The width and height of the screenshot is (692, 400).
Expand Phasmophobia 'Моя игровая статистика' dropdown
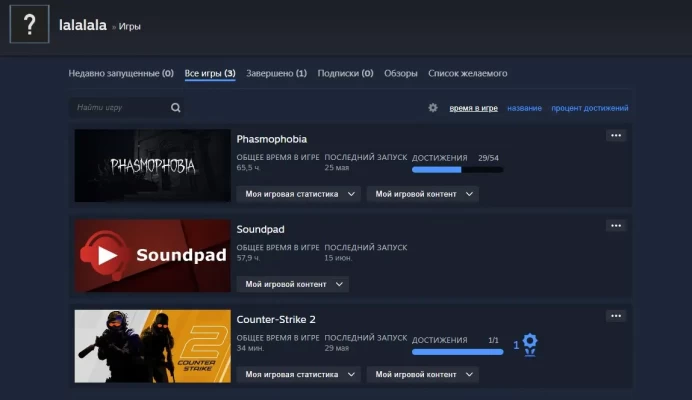(x=299, y=194)
